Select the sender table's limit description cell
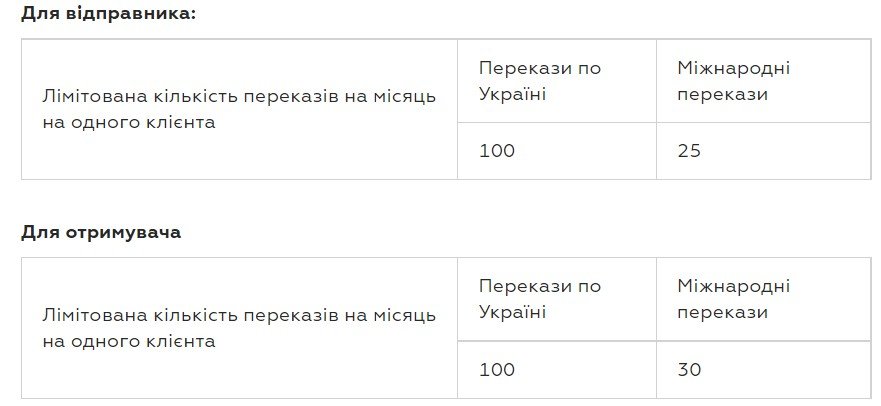This screenshot has height=406, width=881. 239,110
